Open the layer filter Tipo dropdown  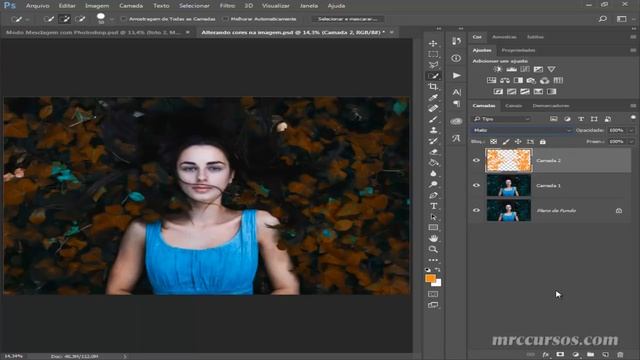pyautogui.click(x=502, y=119)
